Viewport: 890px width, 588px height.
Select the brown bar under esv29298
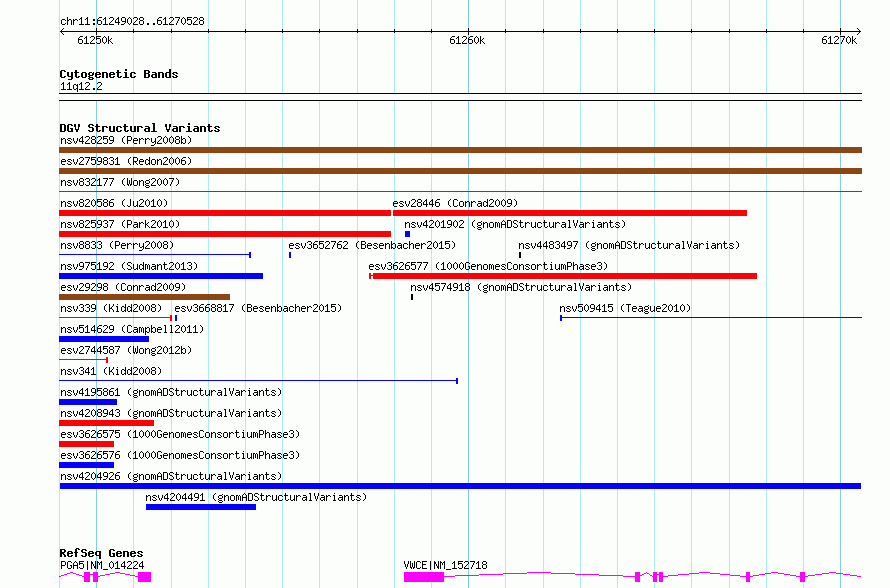pos(145,297)
